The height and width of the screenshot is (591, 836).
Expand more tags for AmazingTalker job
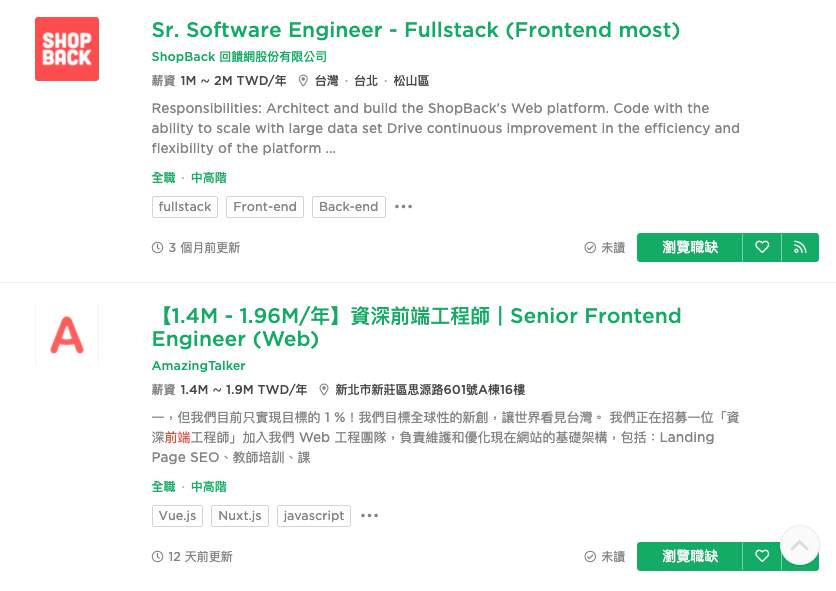coord(369,516)
